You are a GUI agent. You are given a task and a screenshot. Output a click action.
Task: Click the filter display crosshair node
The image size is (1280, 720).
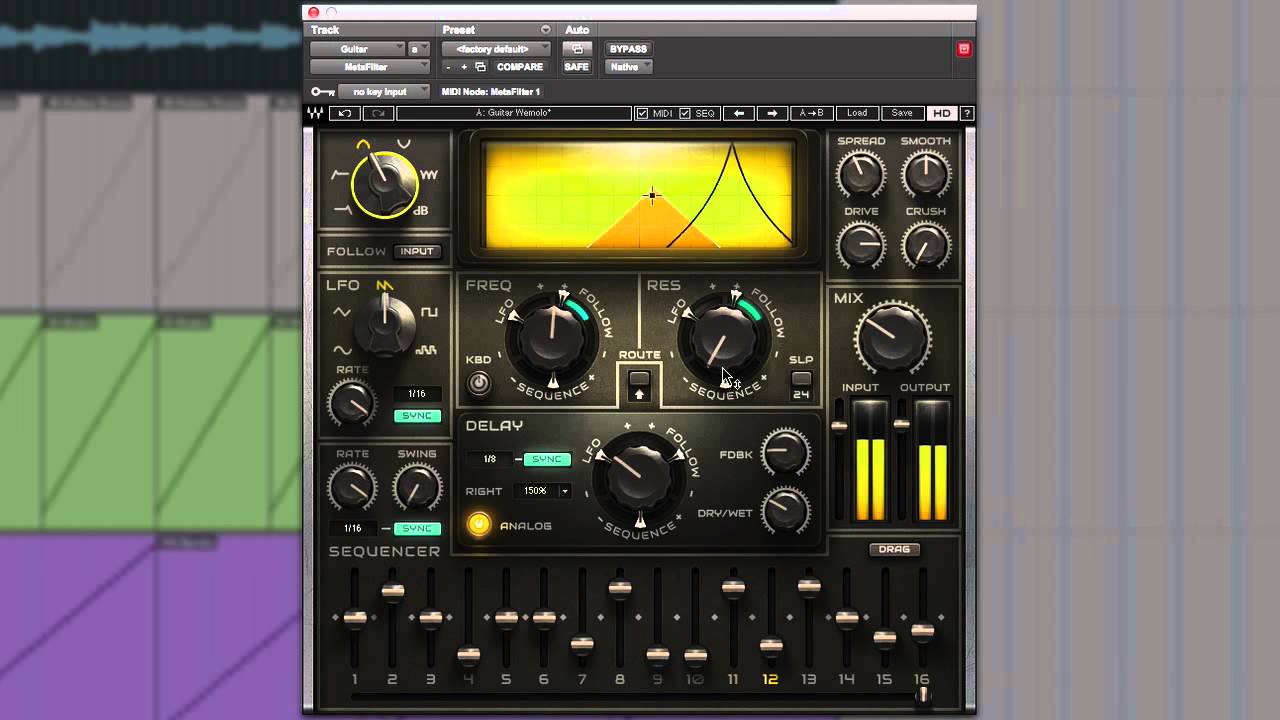tap(652, 196)
